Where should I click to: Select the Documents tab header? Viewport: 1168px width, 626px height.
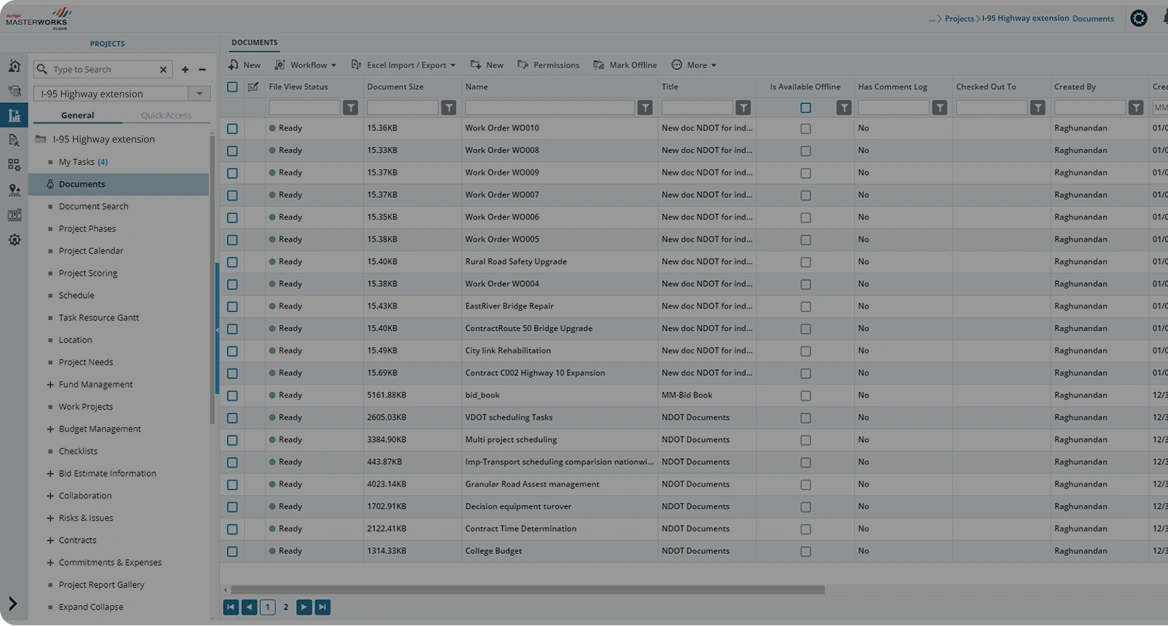[x=254, y=42]
